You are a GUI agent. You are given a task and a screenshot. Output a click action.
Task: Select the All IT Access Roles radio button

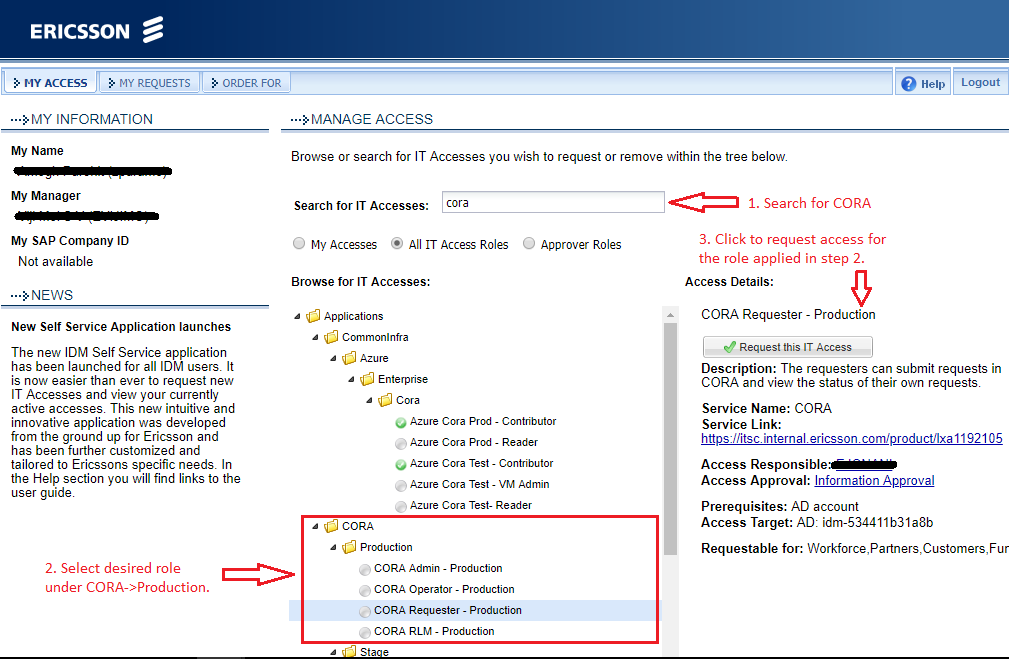tap(397, 244)
